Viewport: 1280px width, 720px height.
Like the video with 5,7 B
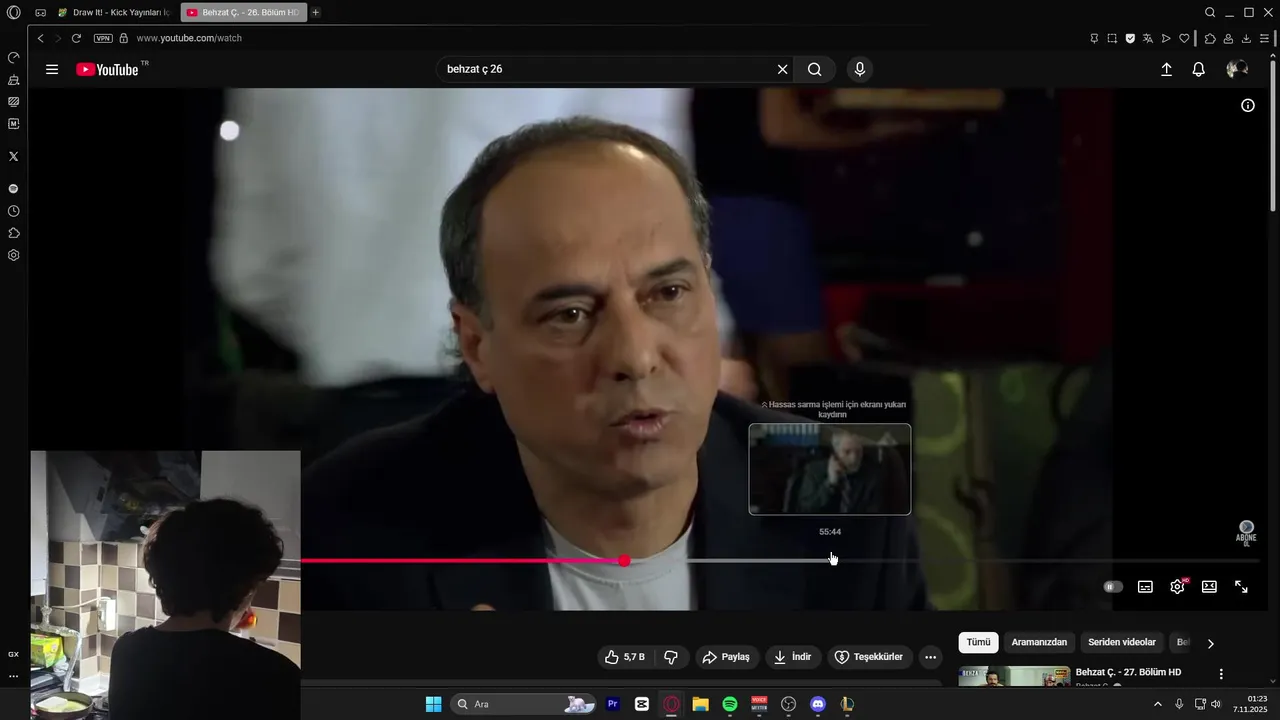click(x=626, y=657)
